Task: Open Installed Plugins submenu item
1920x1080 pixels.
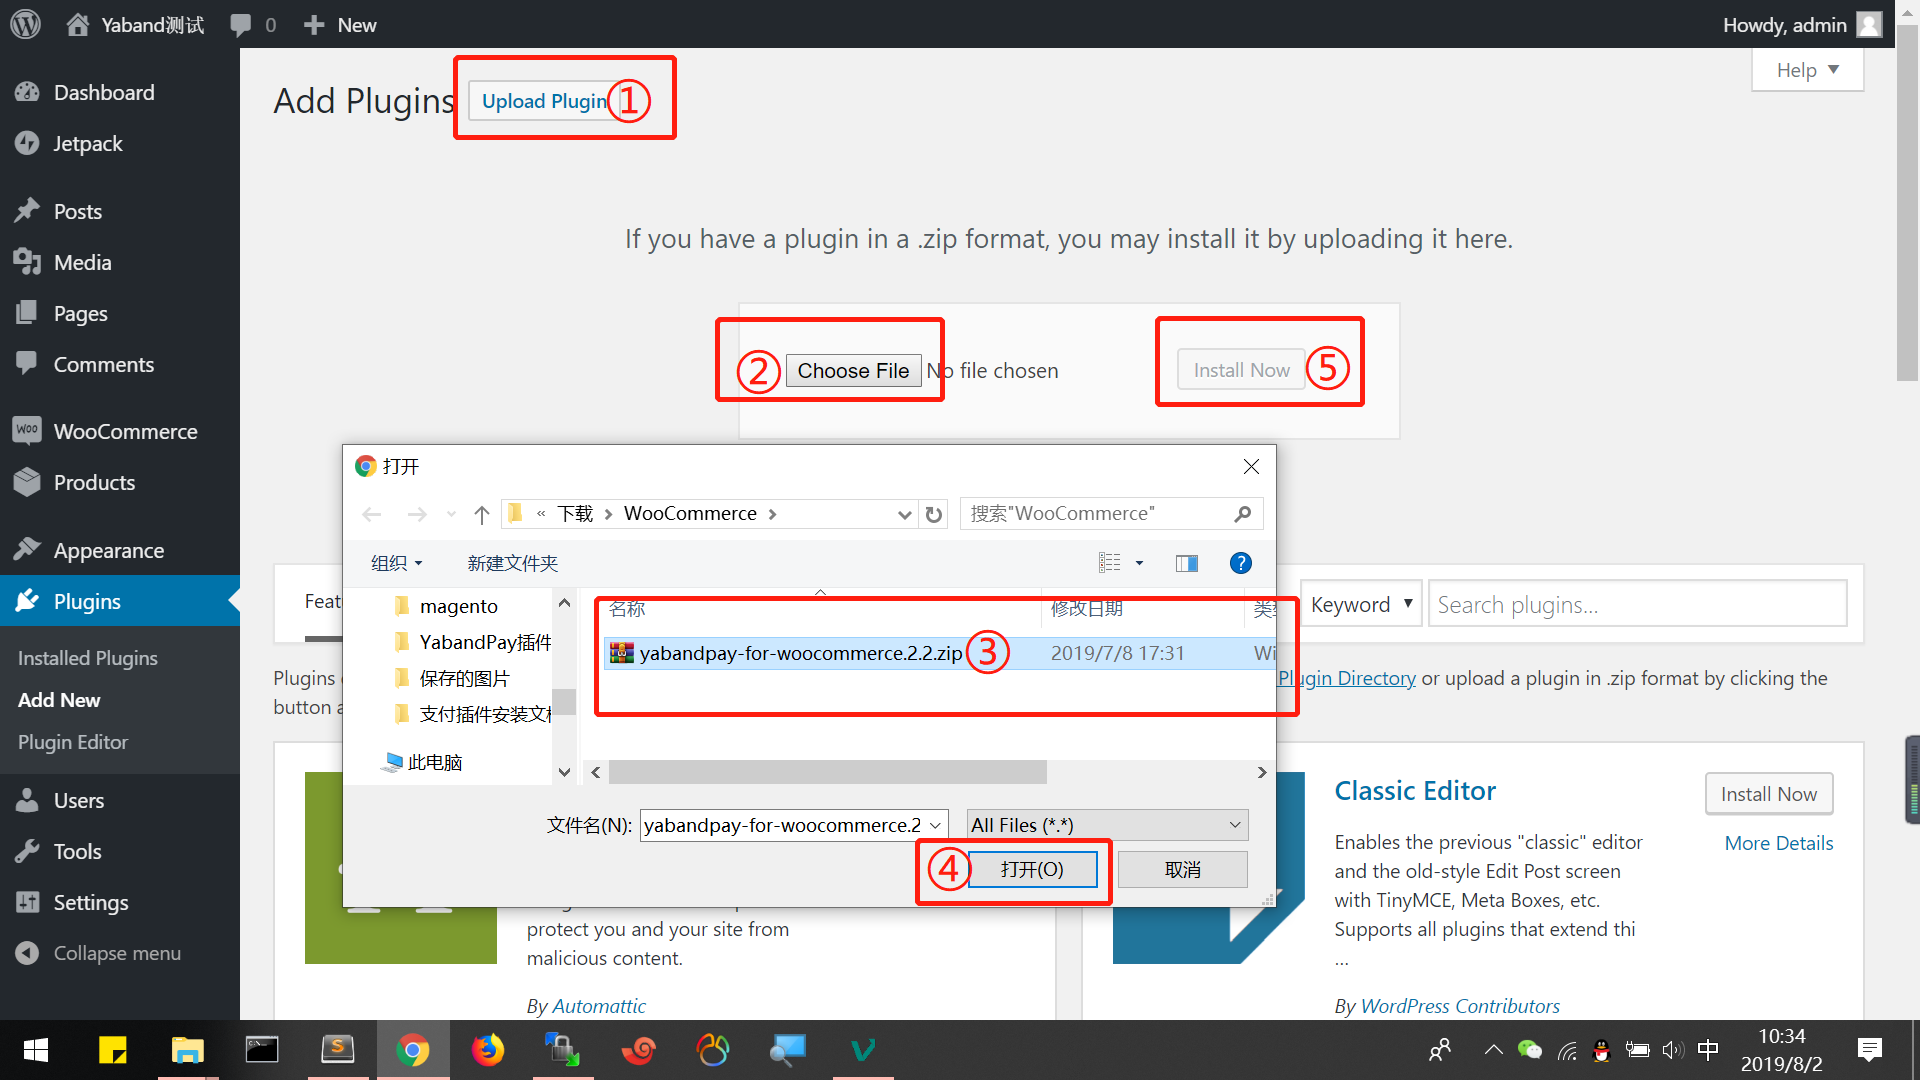Action: [x=88, y=658]
